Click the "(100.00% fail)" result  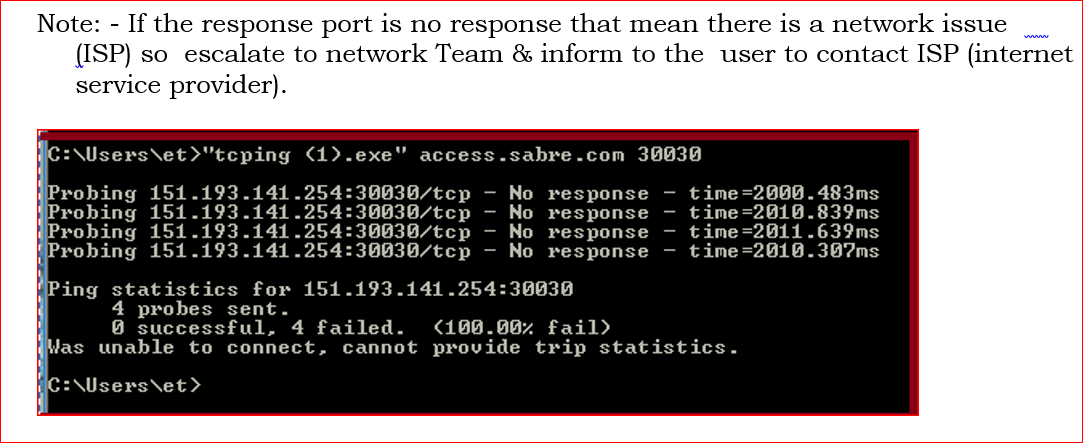(x=522, y=327)
